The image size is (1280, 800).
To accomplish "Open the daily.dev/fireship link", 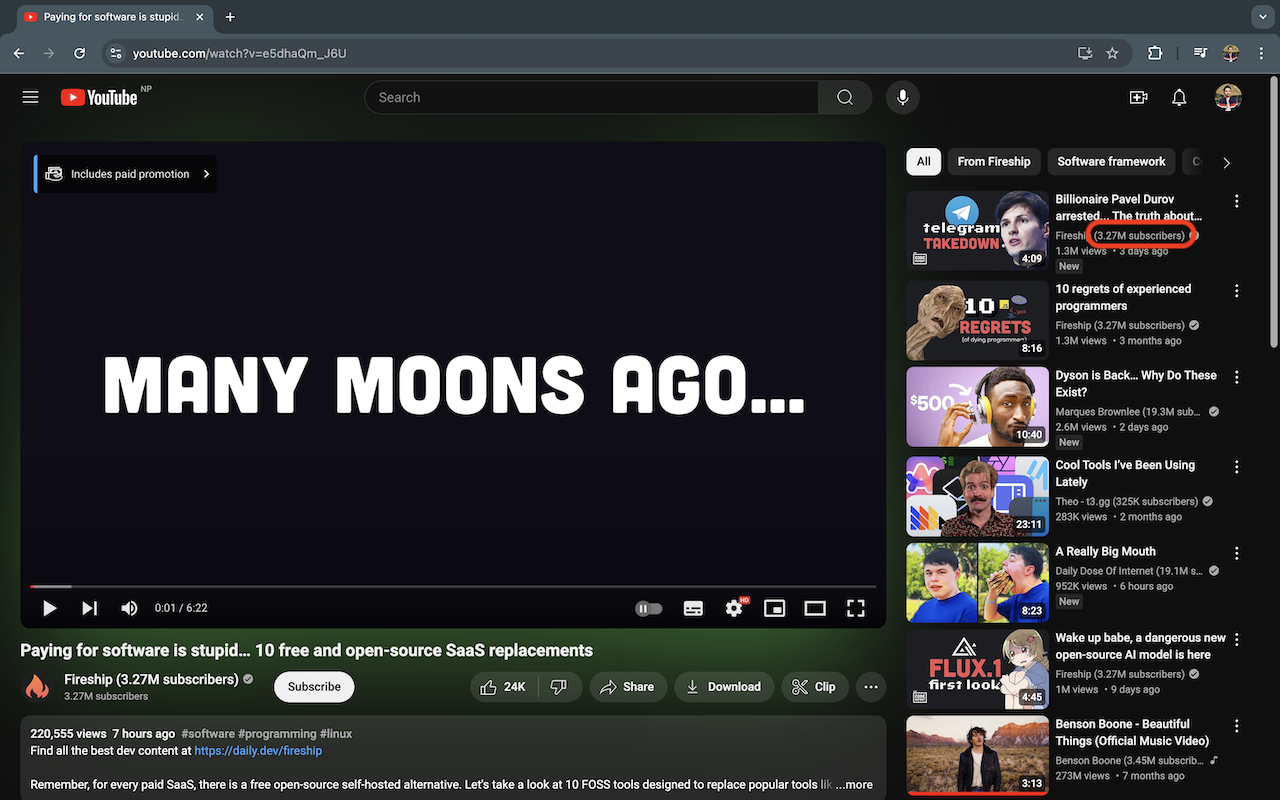I will click(258, 750).
